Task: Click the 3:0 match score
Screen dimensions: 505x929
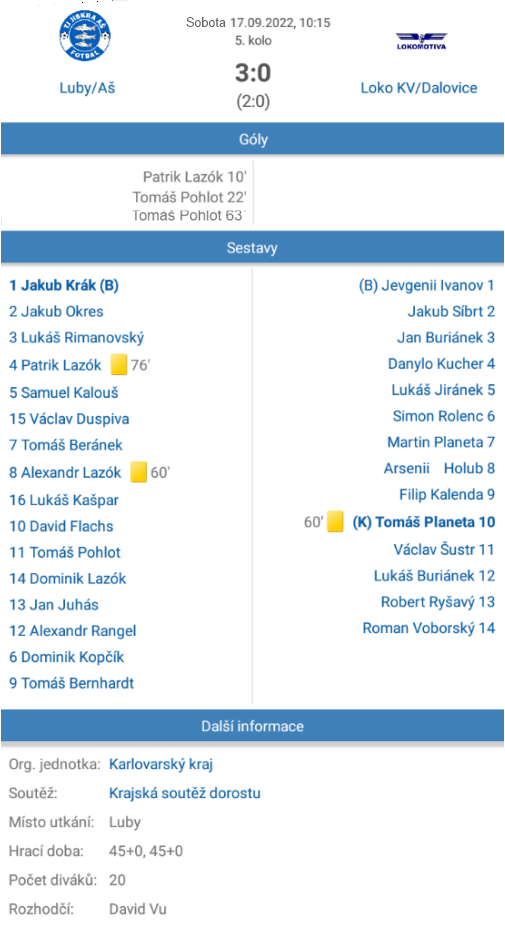Action: pyautogui.click(x=253, y=73)
